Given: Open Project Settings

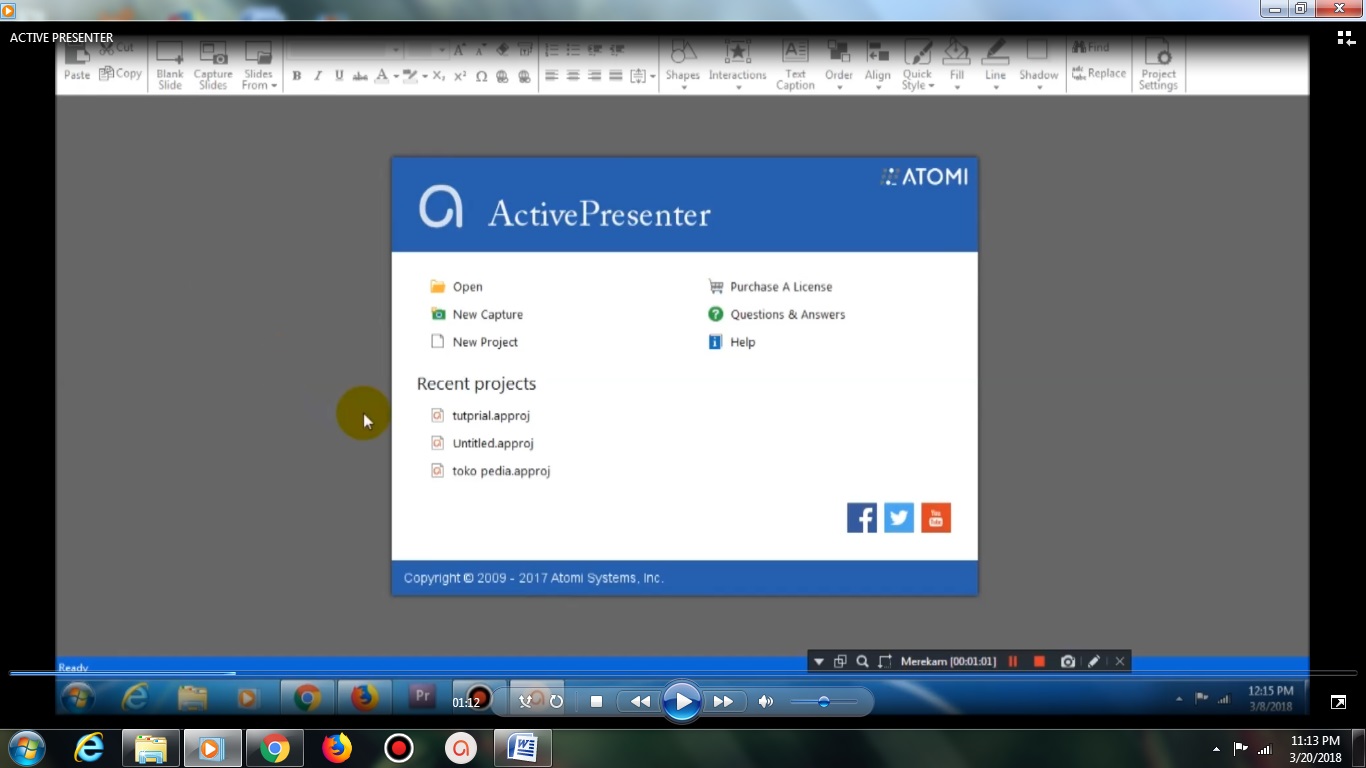Looking at the screenshot, I should click(1158, 66).
